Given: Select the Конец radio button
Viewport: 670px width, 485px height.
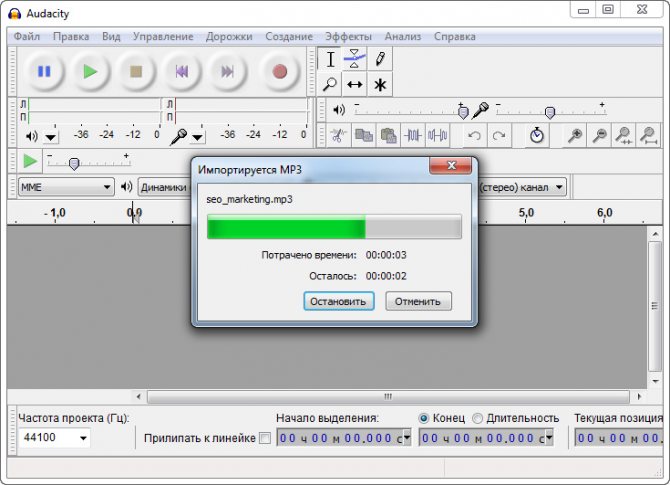Looking at the screenshot, I should [423, 418].
